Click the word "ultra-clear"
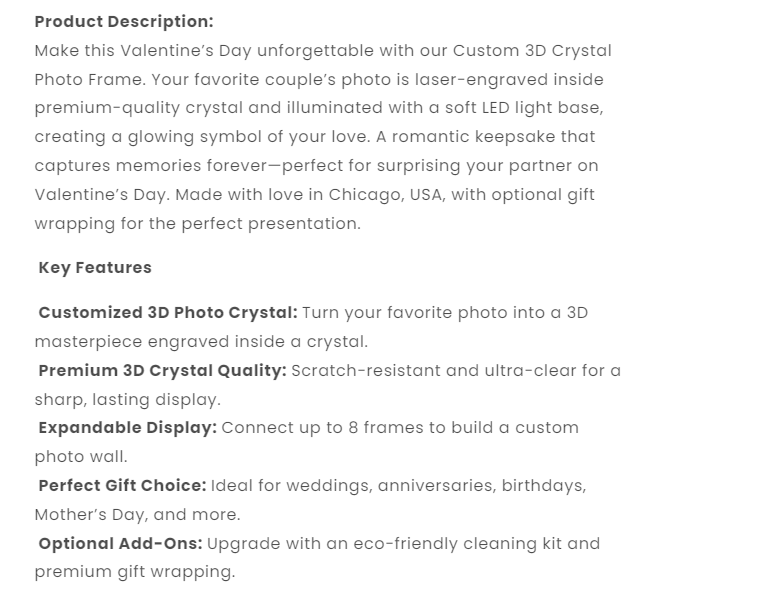Screen dimensions: 768x595 click(530, 370)
